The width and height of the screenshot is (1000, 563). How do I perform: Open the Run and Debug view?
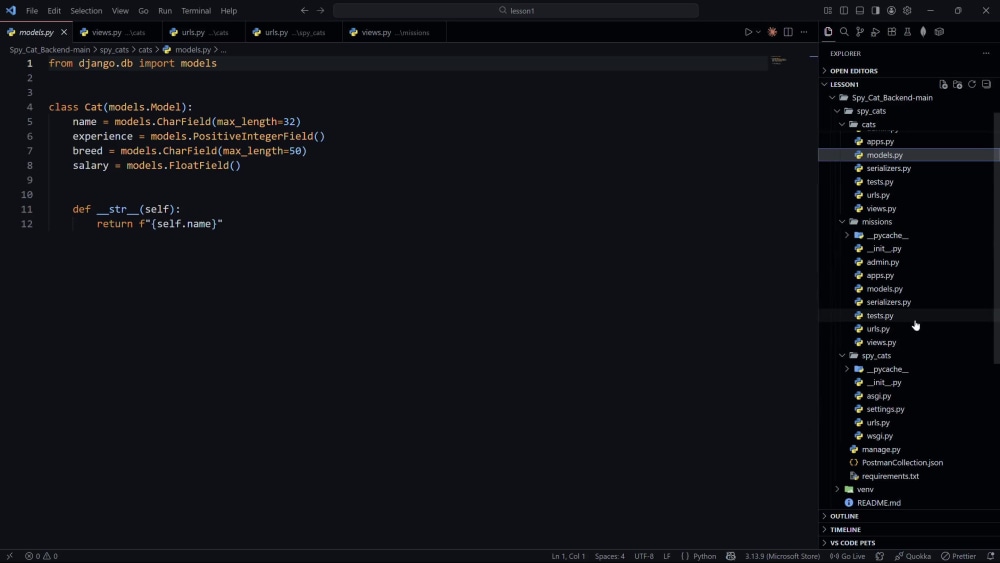click(x=876, y=32)
